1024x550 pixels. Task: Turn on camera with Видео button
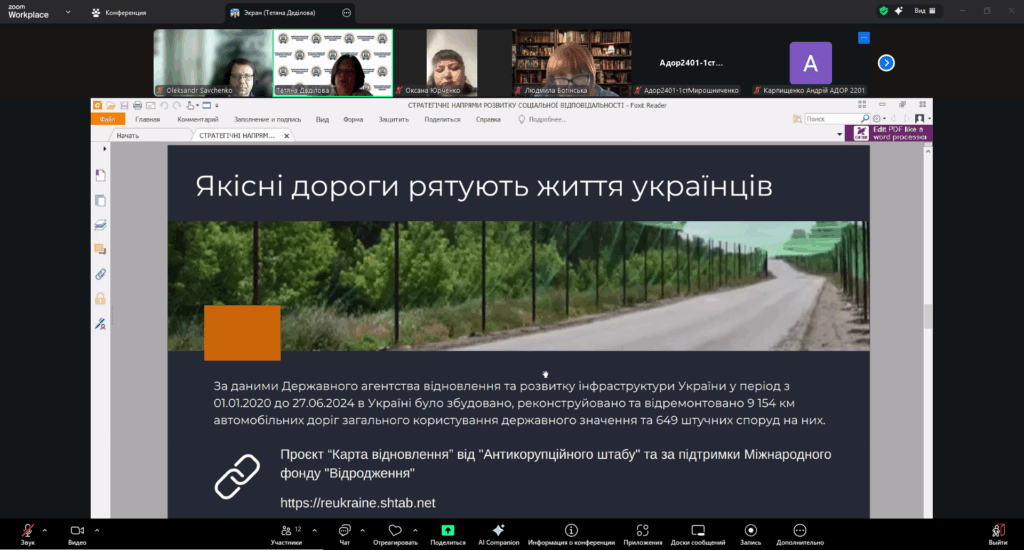[x=77, y=531]
